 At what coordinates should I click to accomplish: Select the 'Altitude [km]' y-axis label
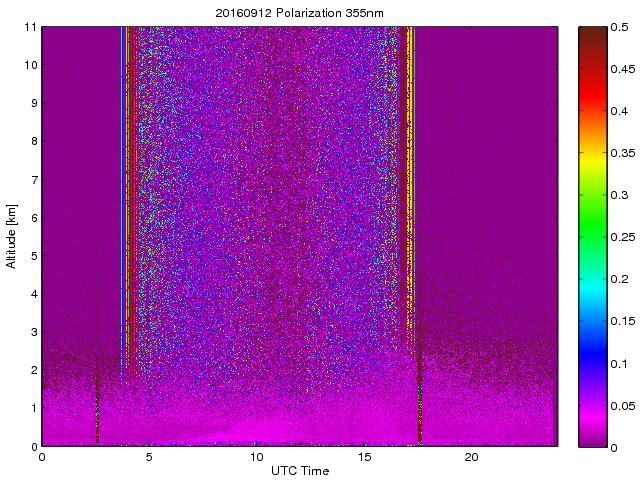coord(12,236)
